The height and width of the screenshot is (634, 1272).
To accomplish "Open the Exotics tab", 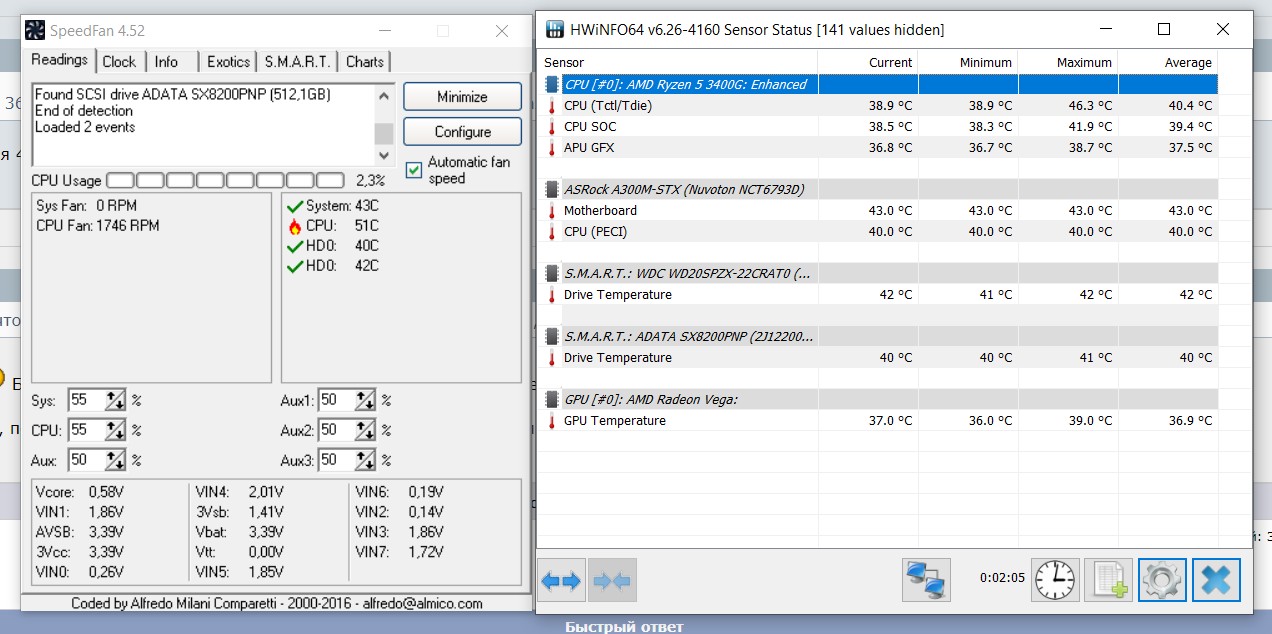I will [229, 62].
